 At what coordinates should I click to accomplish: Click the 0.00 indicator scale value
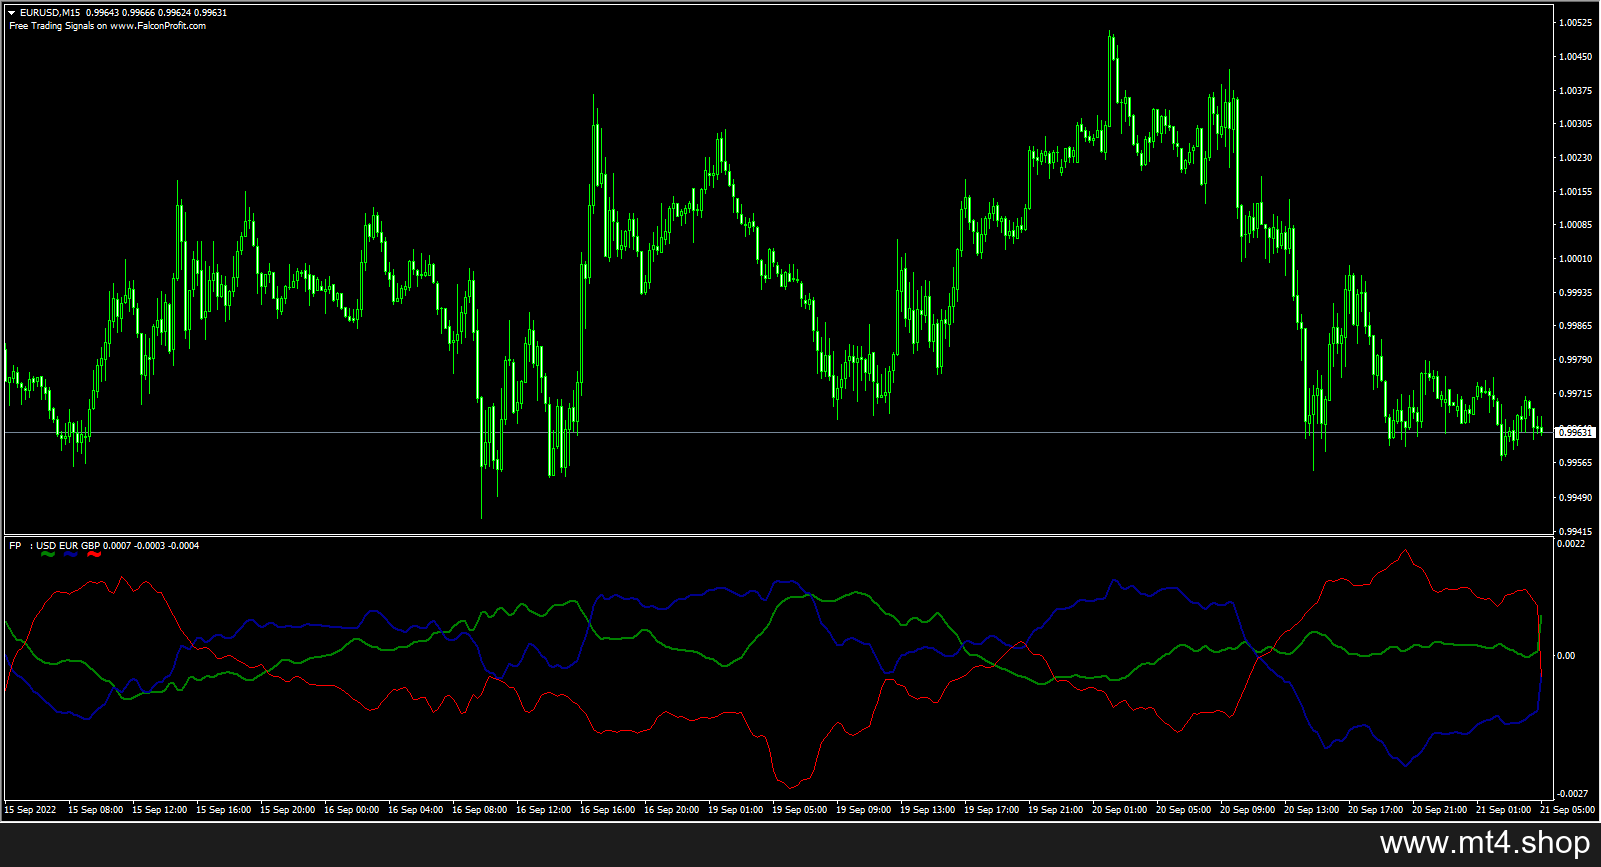(x=1566, y=656)
